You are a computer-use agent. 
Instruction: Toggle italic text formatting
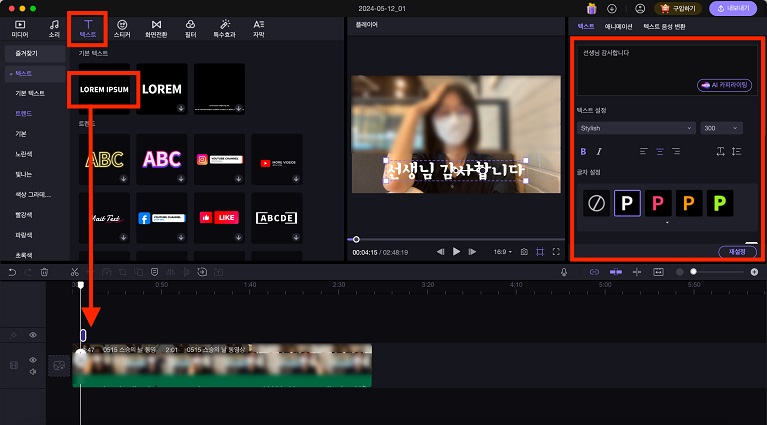coord(599,152)
